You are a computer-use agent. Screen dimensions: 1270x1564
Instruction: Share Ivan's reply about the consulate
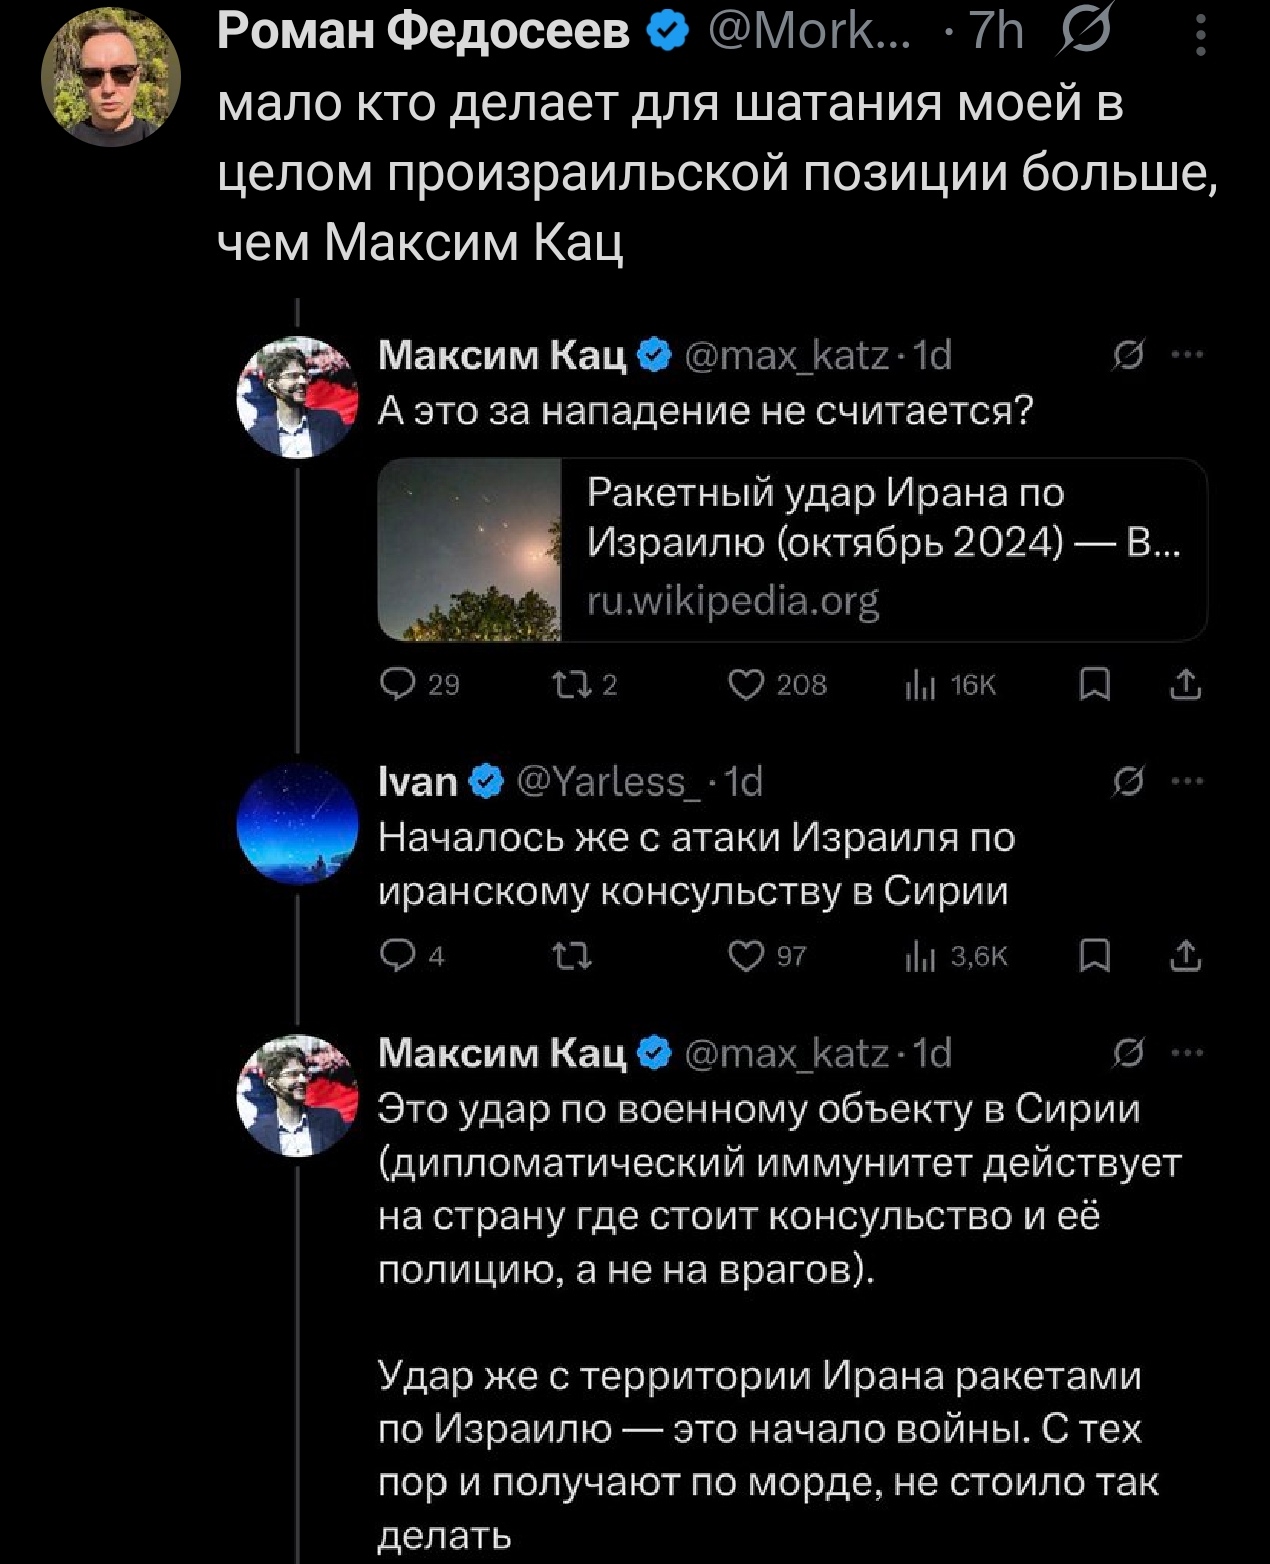tap(1185, 957)
